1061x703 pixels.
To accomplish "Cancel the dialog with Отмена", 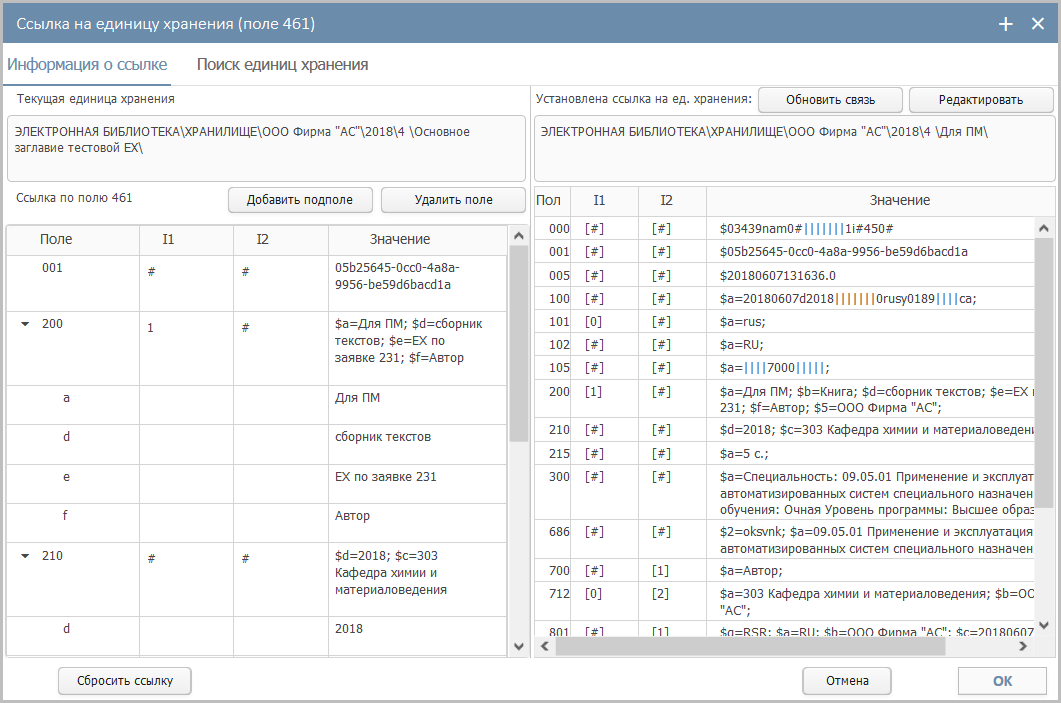I will pyautogui.click(x=846, y=681).
